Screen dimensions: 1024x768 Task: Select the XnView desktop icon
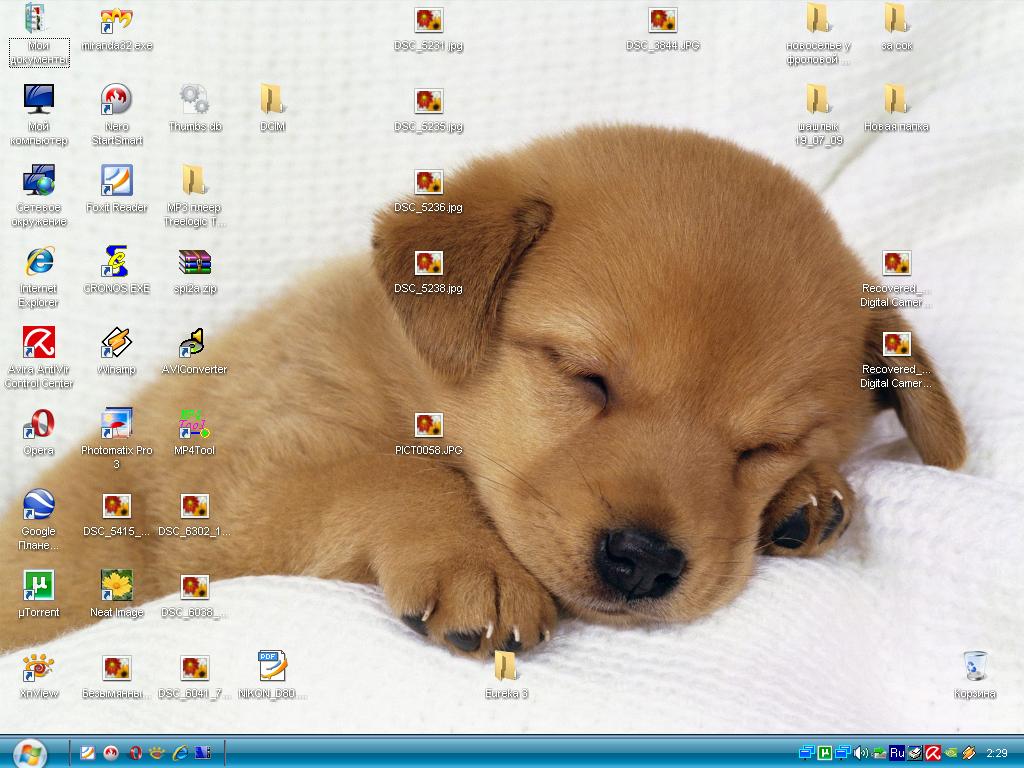click(39, 667)
